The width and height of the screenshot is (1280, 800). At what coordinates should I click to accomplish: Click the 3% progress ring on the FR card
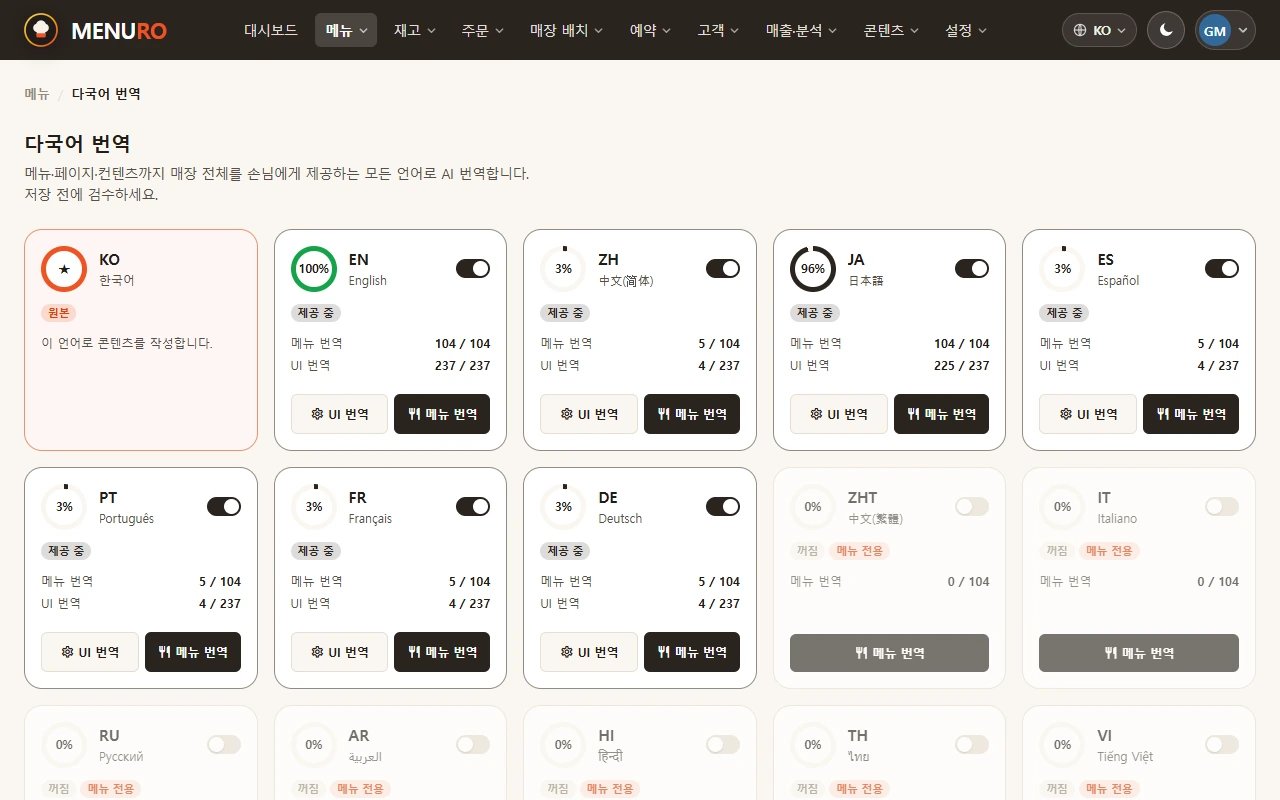tap(314, 507)
